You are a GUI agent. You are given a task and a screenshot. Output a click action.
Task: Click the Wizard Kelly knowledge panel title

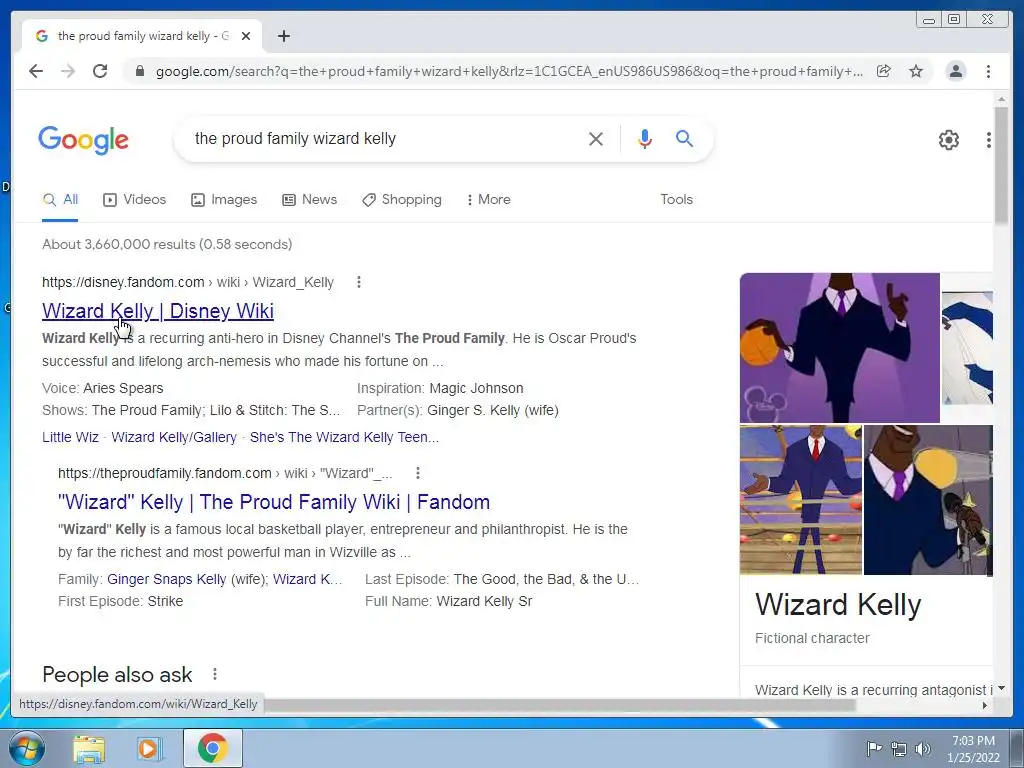pyautogui.click(x=838, y=605)
